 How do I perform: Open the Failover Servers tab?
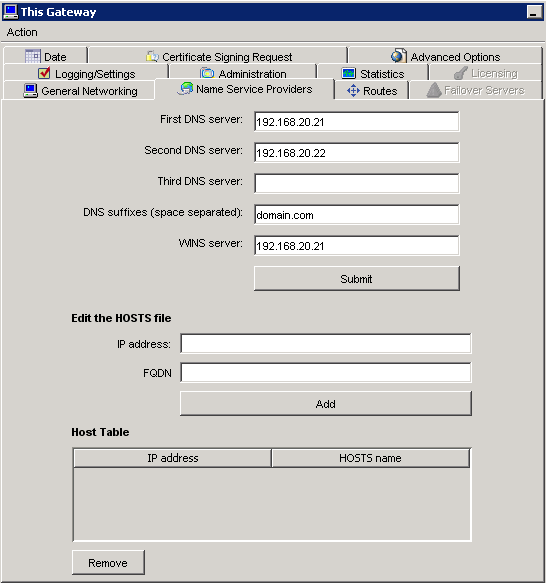pyautogui.click(x=475, y=90)
